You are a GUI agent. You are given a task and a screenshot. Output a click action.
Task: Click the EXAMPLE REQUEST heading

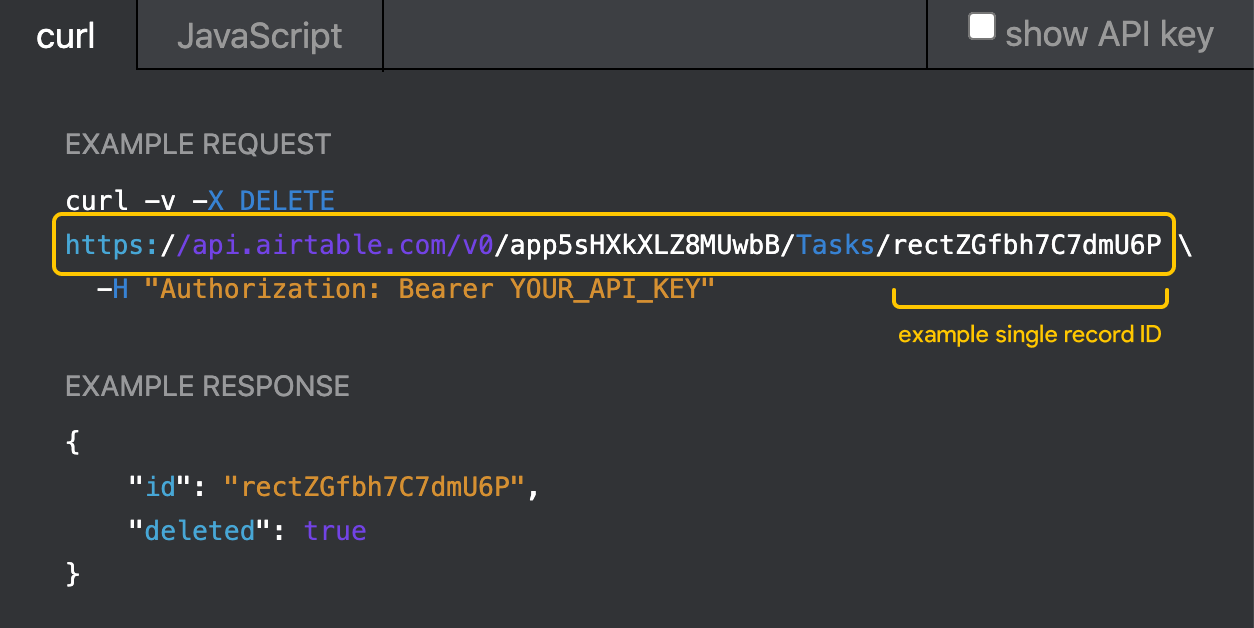pos(198,144)
